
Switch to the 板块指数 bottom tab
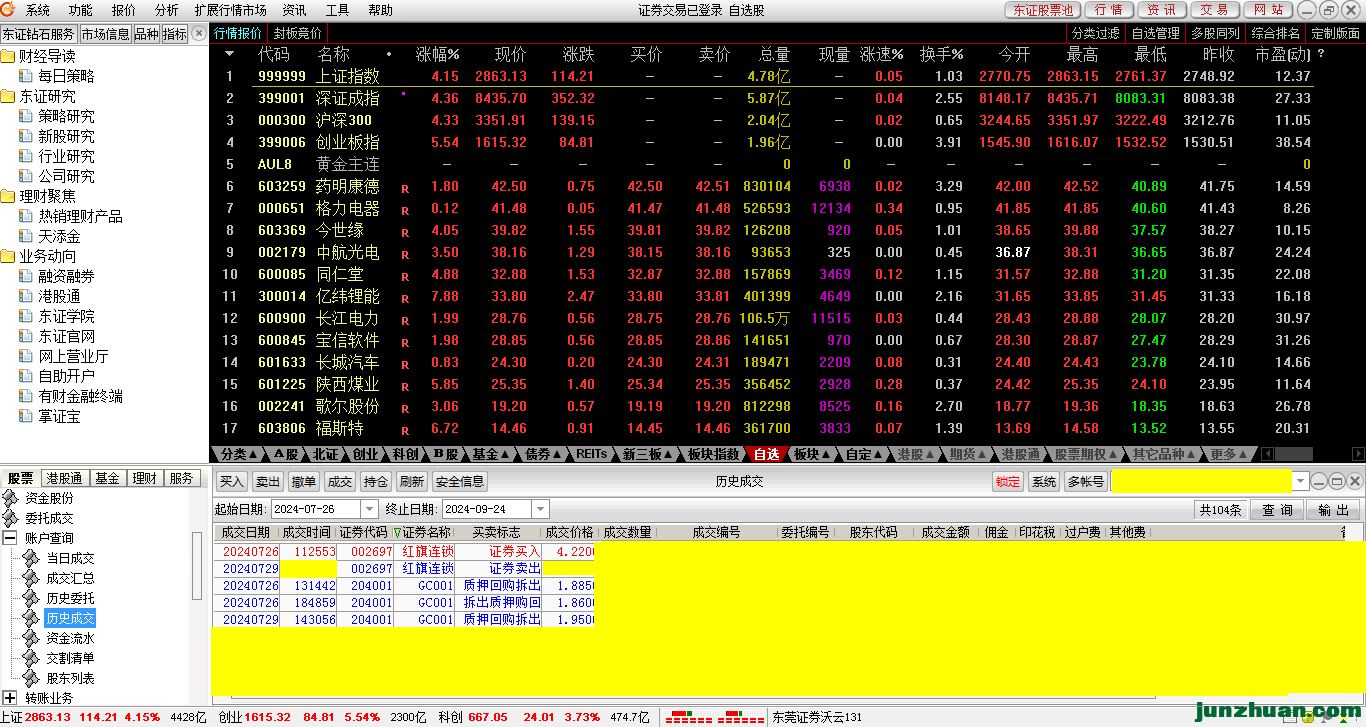(714, 454)
